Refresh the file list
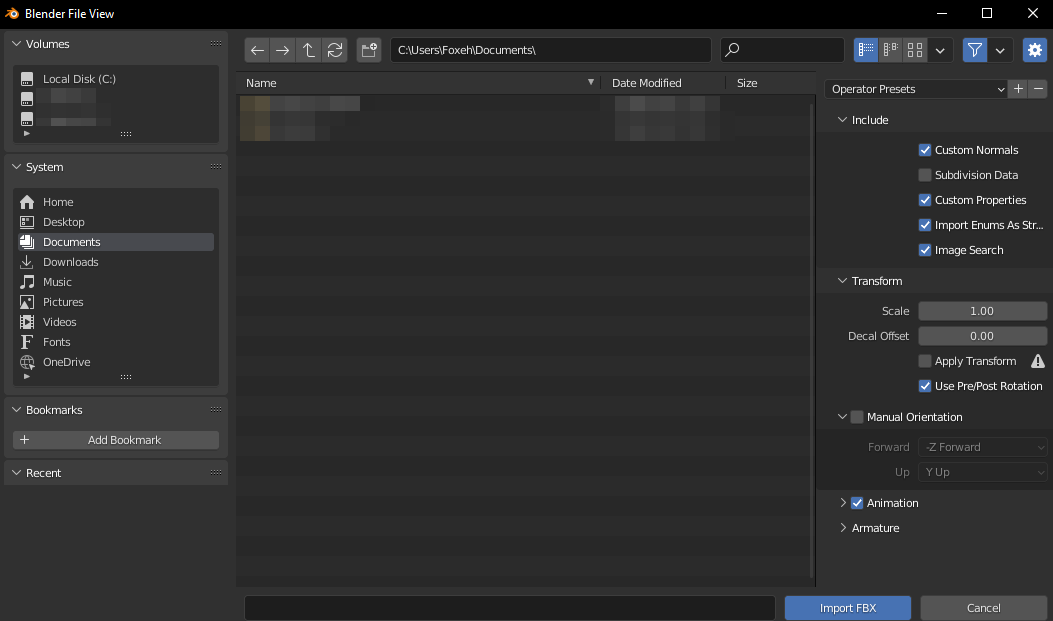Viewport: 1053px width, 621px height. coord(334,50)
